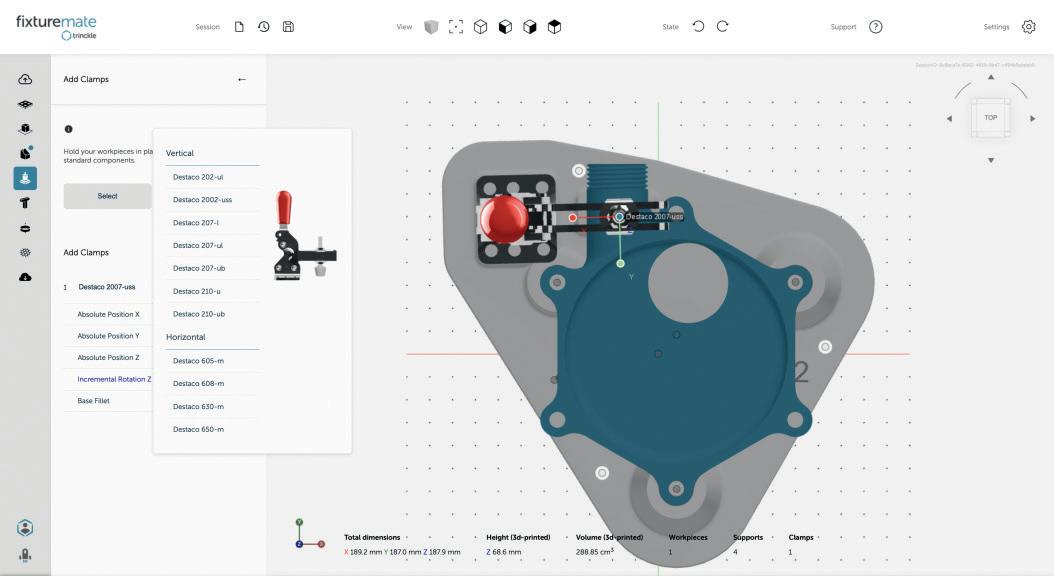Open Incremental Rotation Z parameter
The image size is (1054, 576).
tap(114, 379)
